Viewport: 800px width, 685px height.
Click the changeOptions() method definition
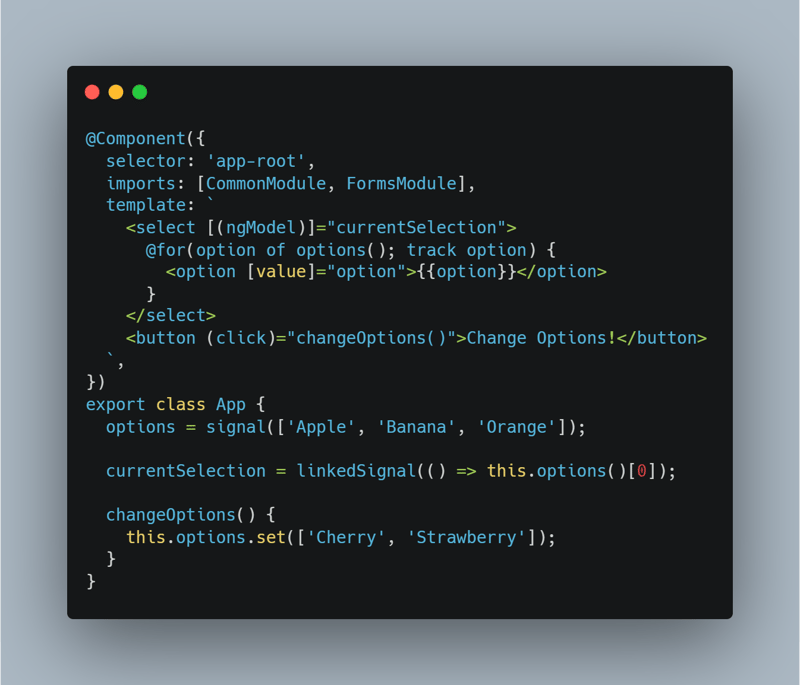pos(181,515)
